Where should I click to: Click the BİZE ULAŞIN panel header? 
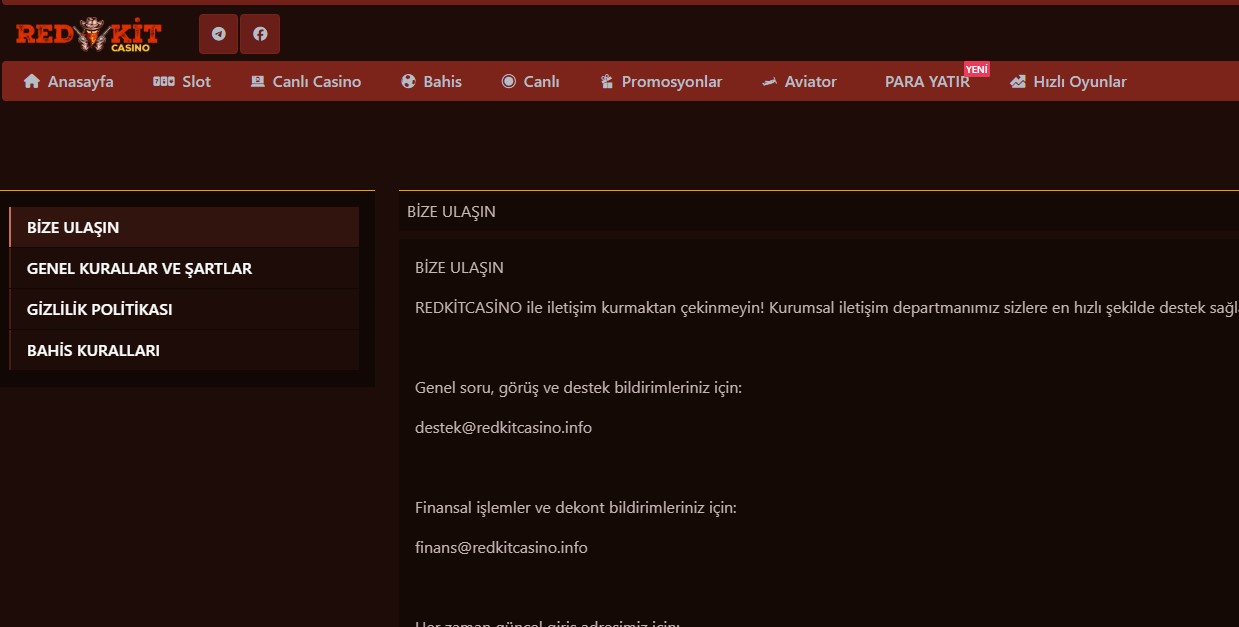click(x=819, y=212)
